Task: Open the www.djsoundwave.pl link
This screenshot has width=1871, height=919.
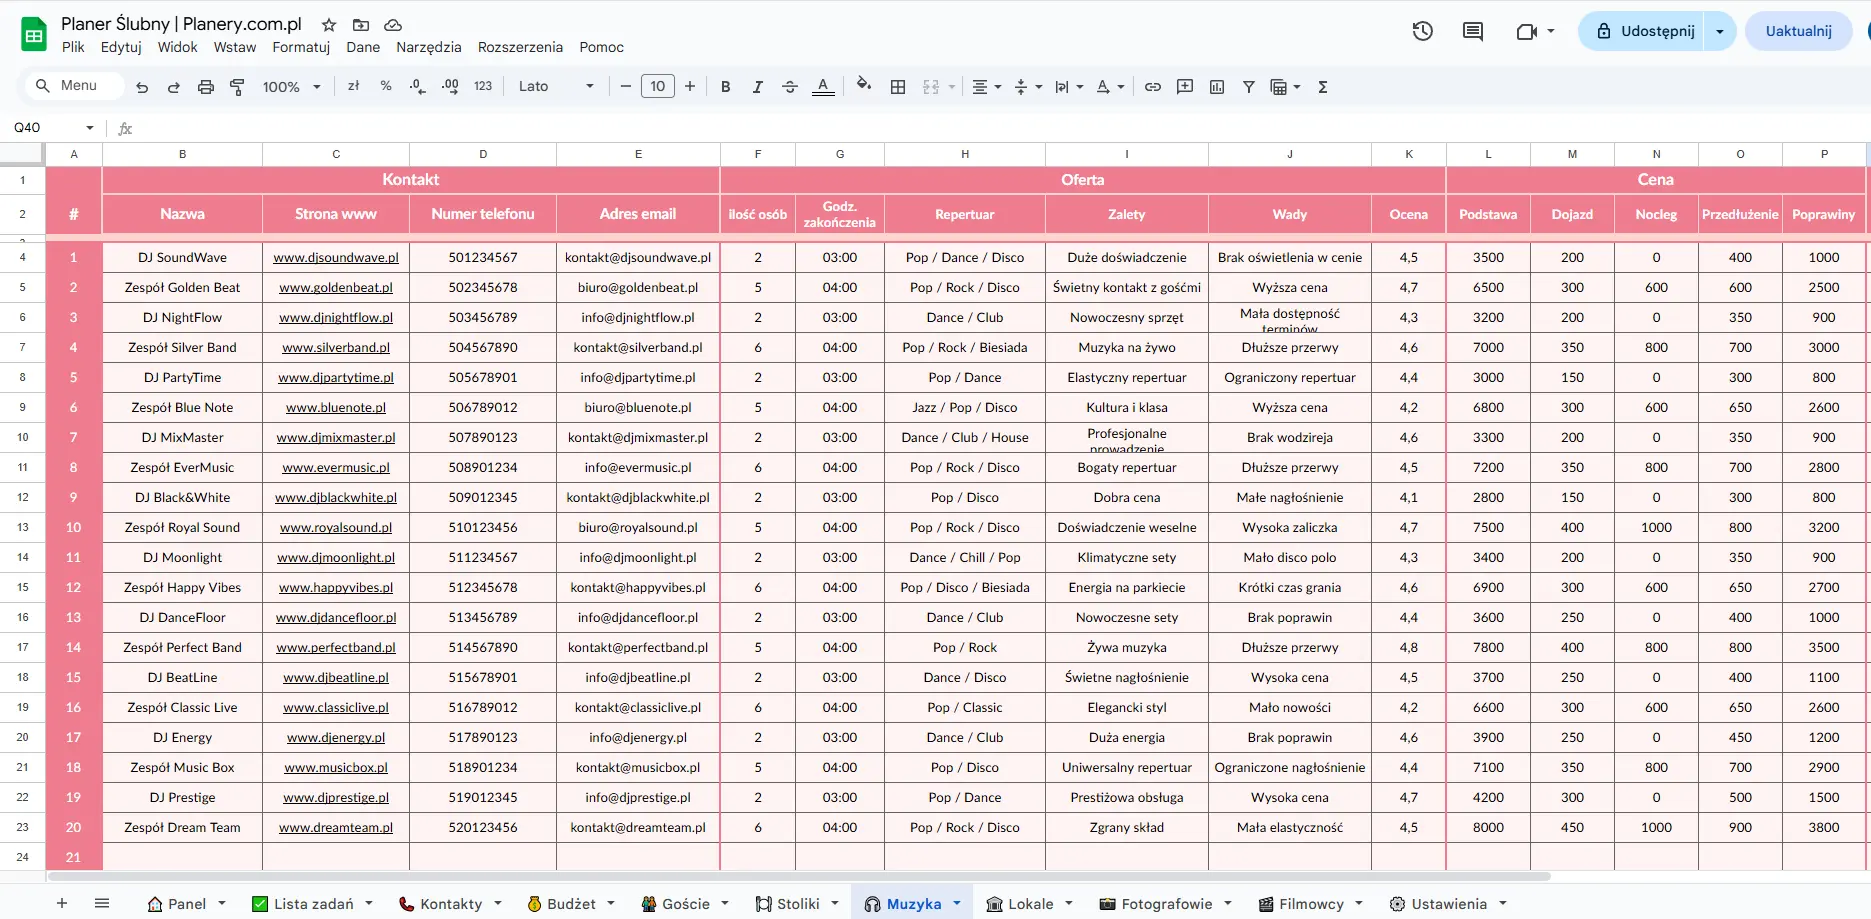Action: [x=336, y=258]
